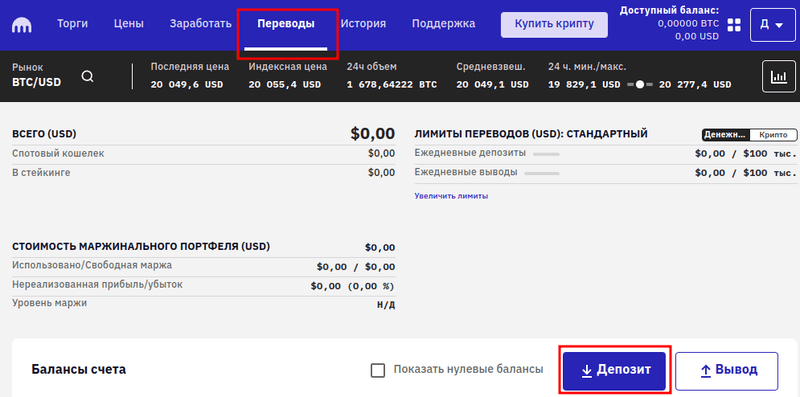
Task: Open the Заработать menu item
Action: tap(201, 23)
